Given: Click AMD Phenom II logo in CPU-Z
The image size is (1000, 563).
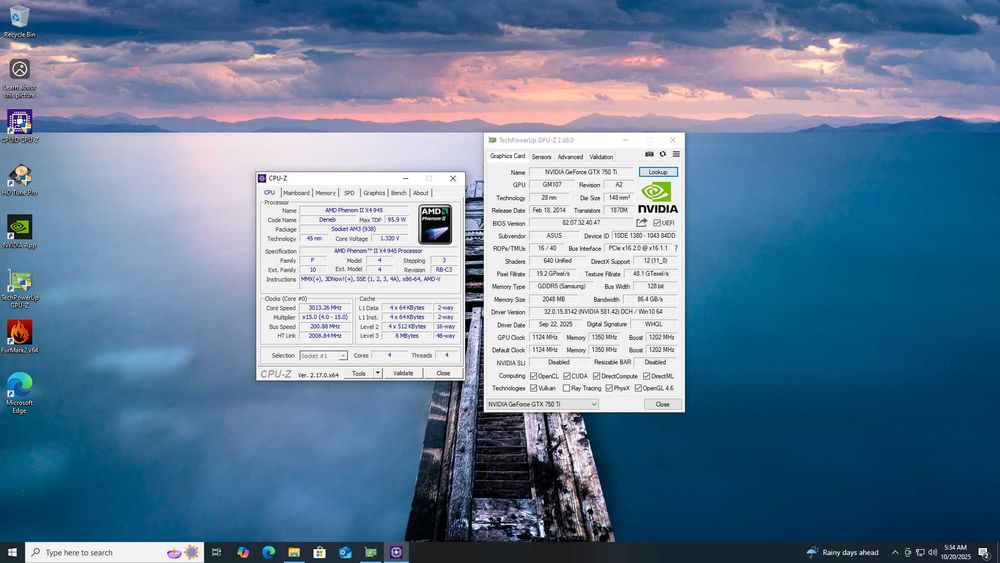Looking at the screenshot, I should pyautogui.click(x=435, y=224).
